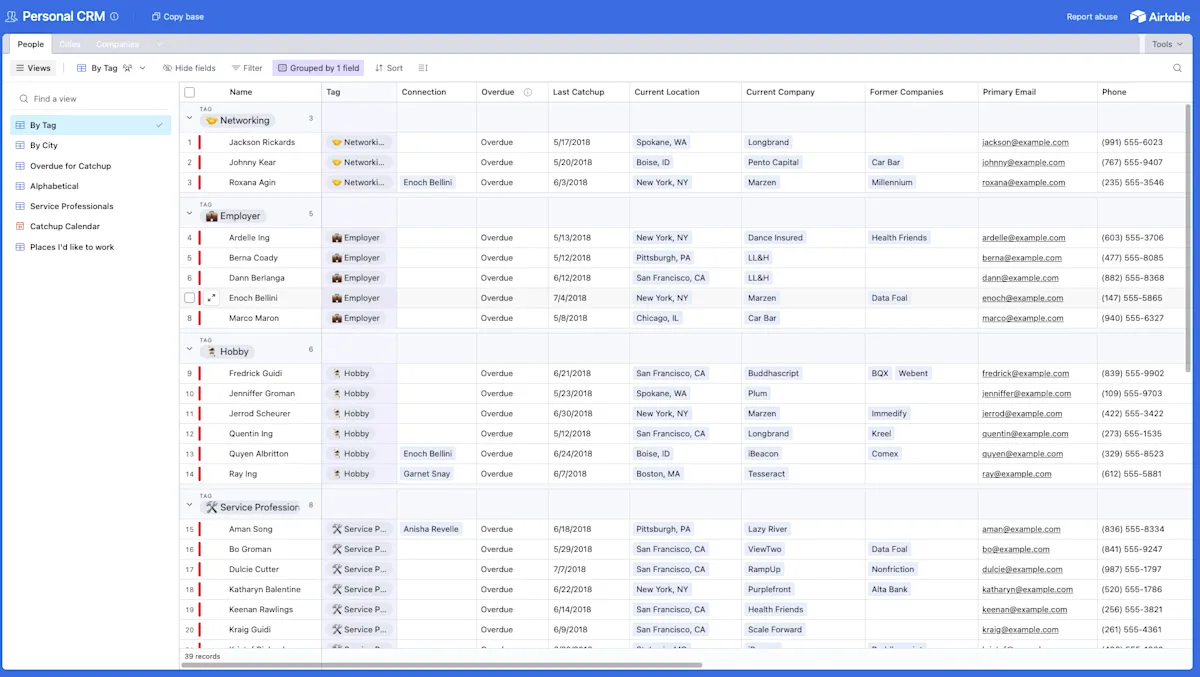Expand the Enoch Bellini record with the arrows icon
Screen dimensions: 1200x677
212,298
